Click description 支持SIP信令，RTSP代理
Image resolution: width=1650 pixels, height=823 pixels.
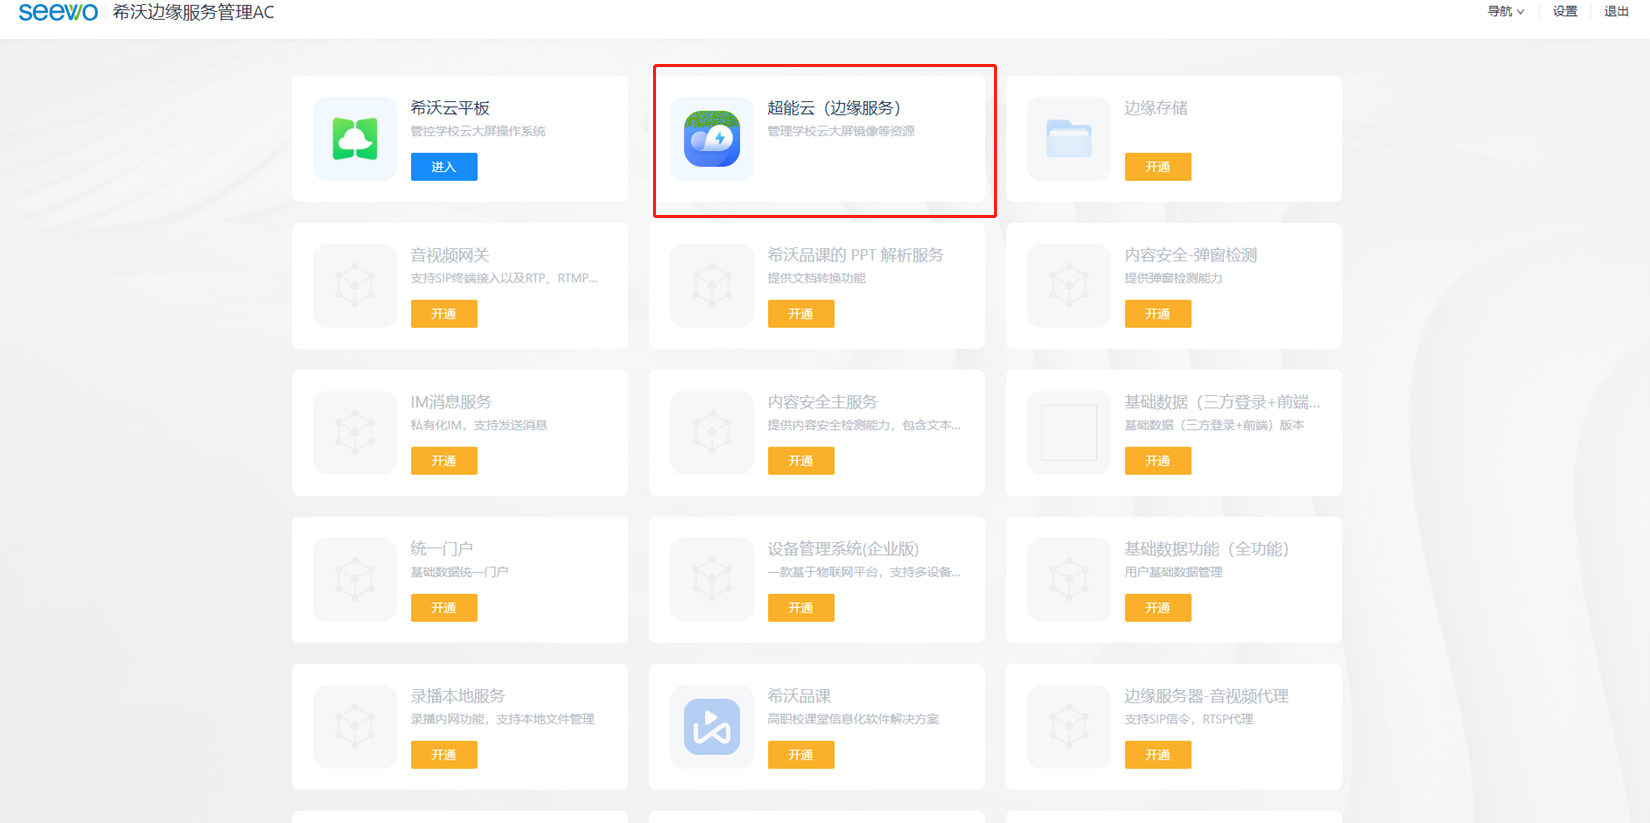pos(1189,719)
